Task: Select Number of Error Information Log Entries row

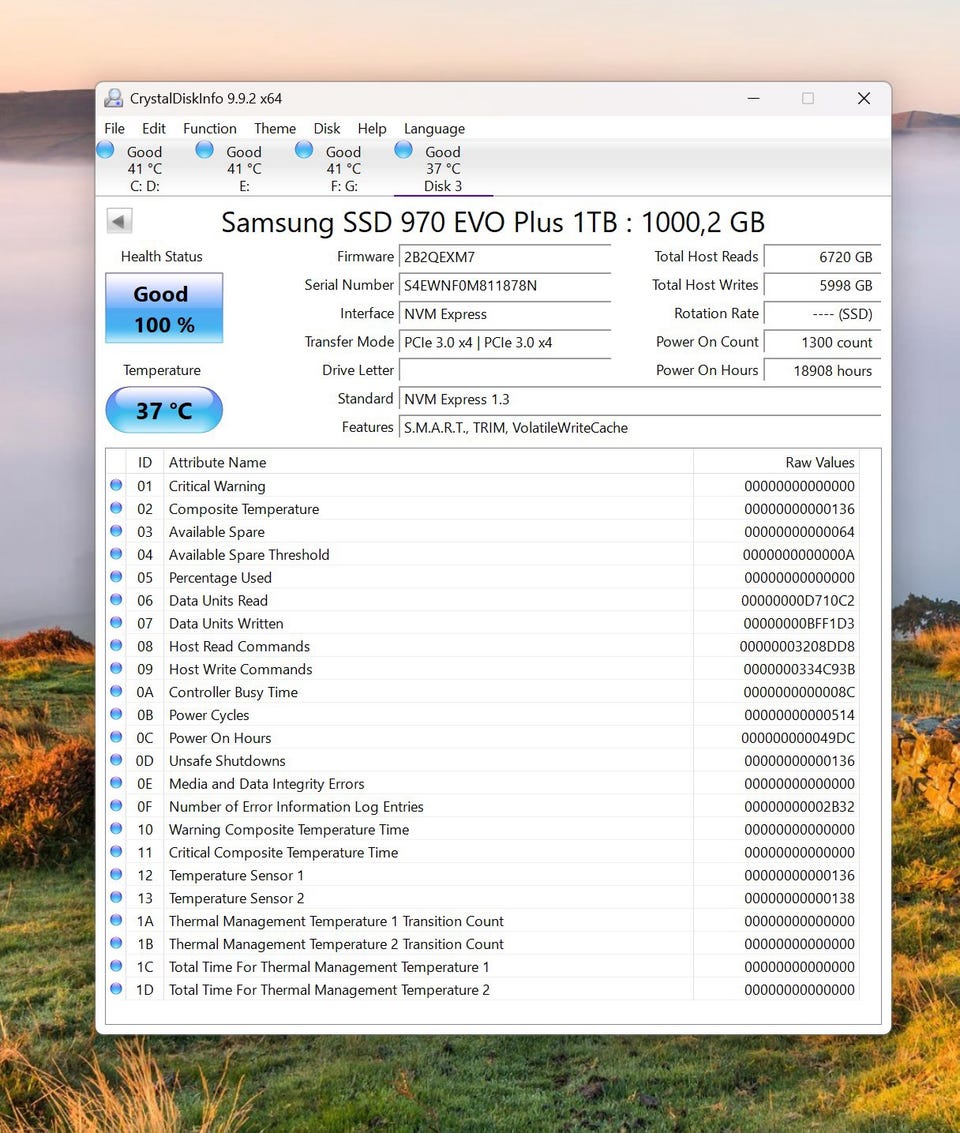Action: pyautogui.click(x=483, y=806)
